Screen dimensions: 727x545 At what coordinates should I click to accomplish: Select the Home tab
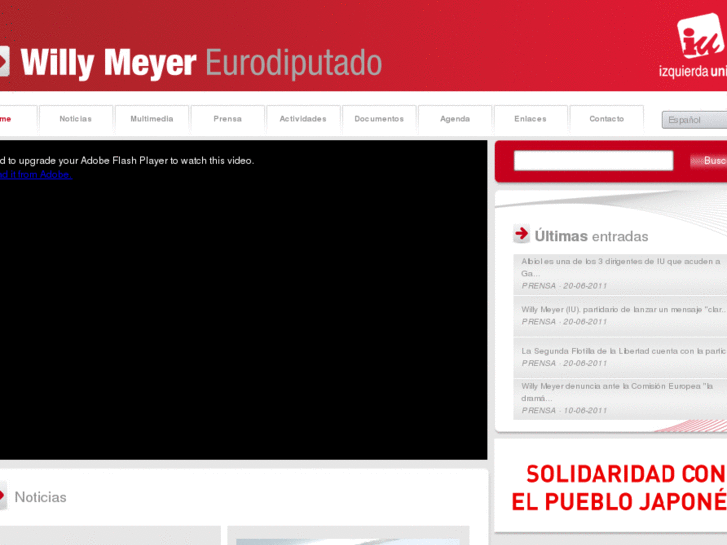point(18,119)
